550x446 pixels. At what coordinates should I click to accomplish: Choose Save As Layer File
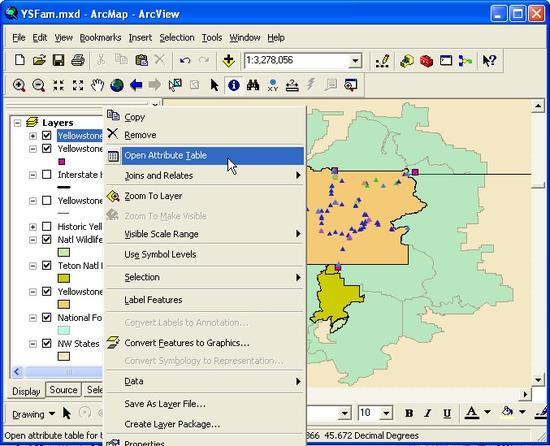point(204,404)
